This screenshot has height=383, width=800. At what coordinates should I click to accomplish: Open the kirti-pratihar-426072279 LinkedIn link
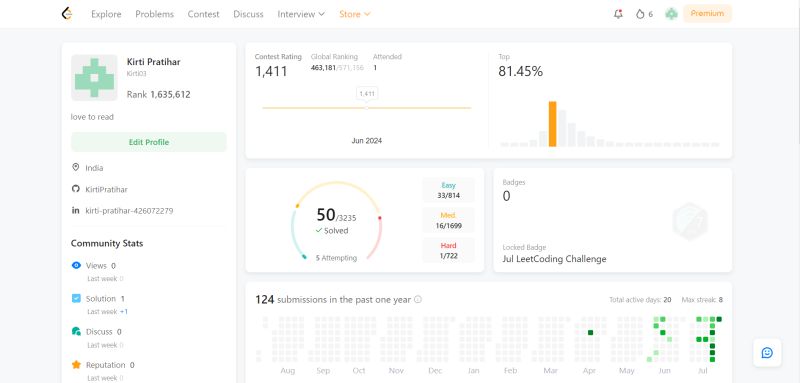click(x=129, y=211)
